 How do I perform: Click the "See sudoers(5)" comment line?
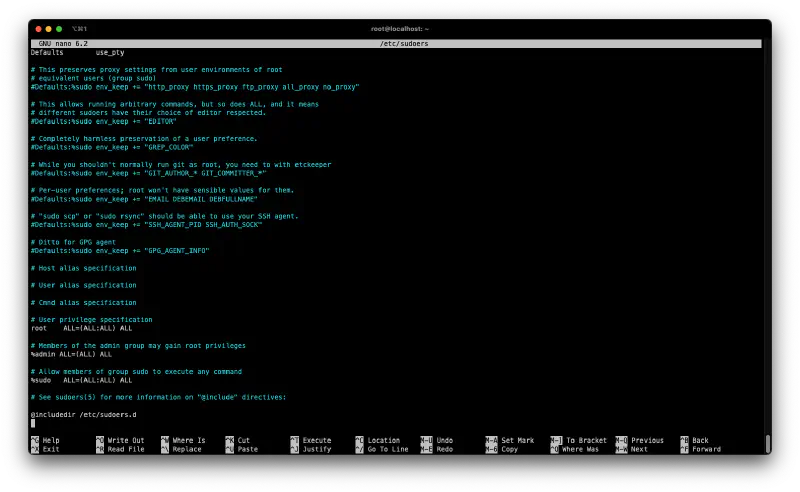point(158,398)
